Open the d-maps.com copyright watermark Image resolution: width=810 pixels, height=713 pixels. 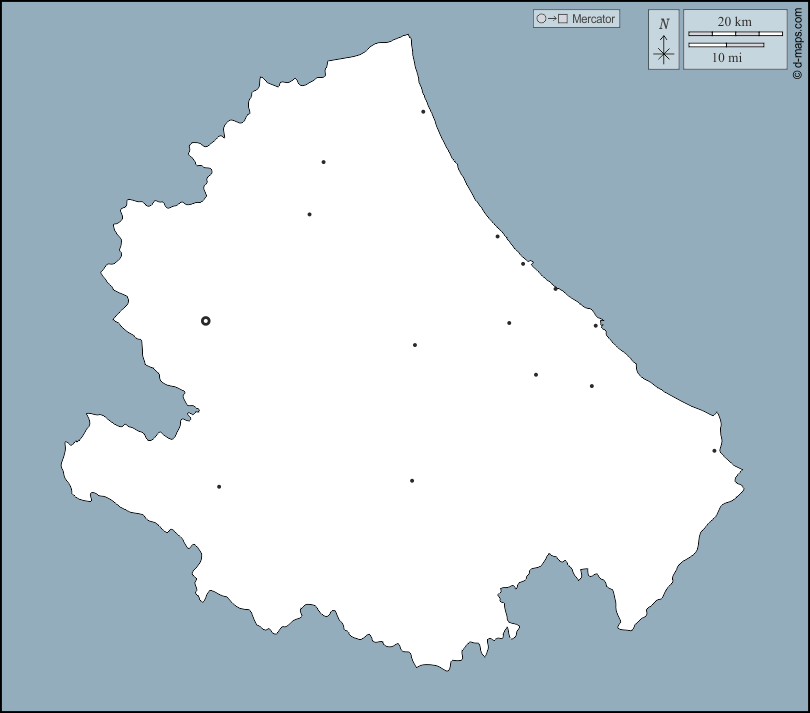[797, 40]
